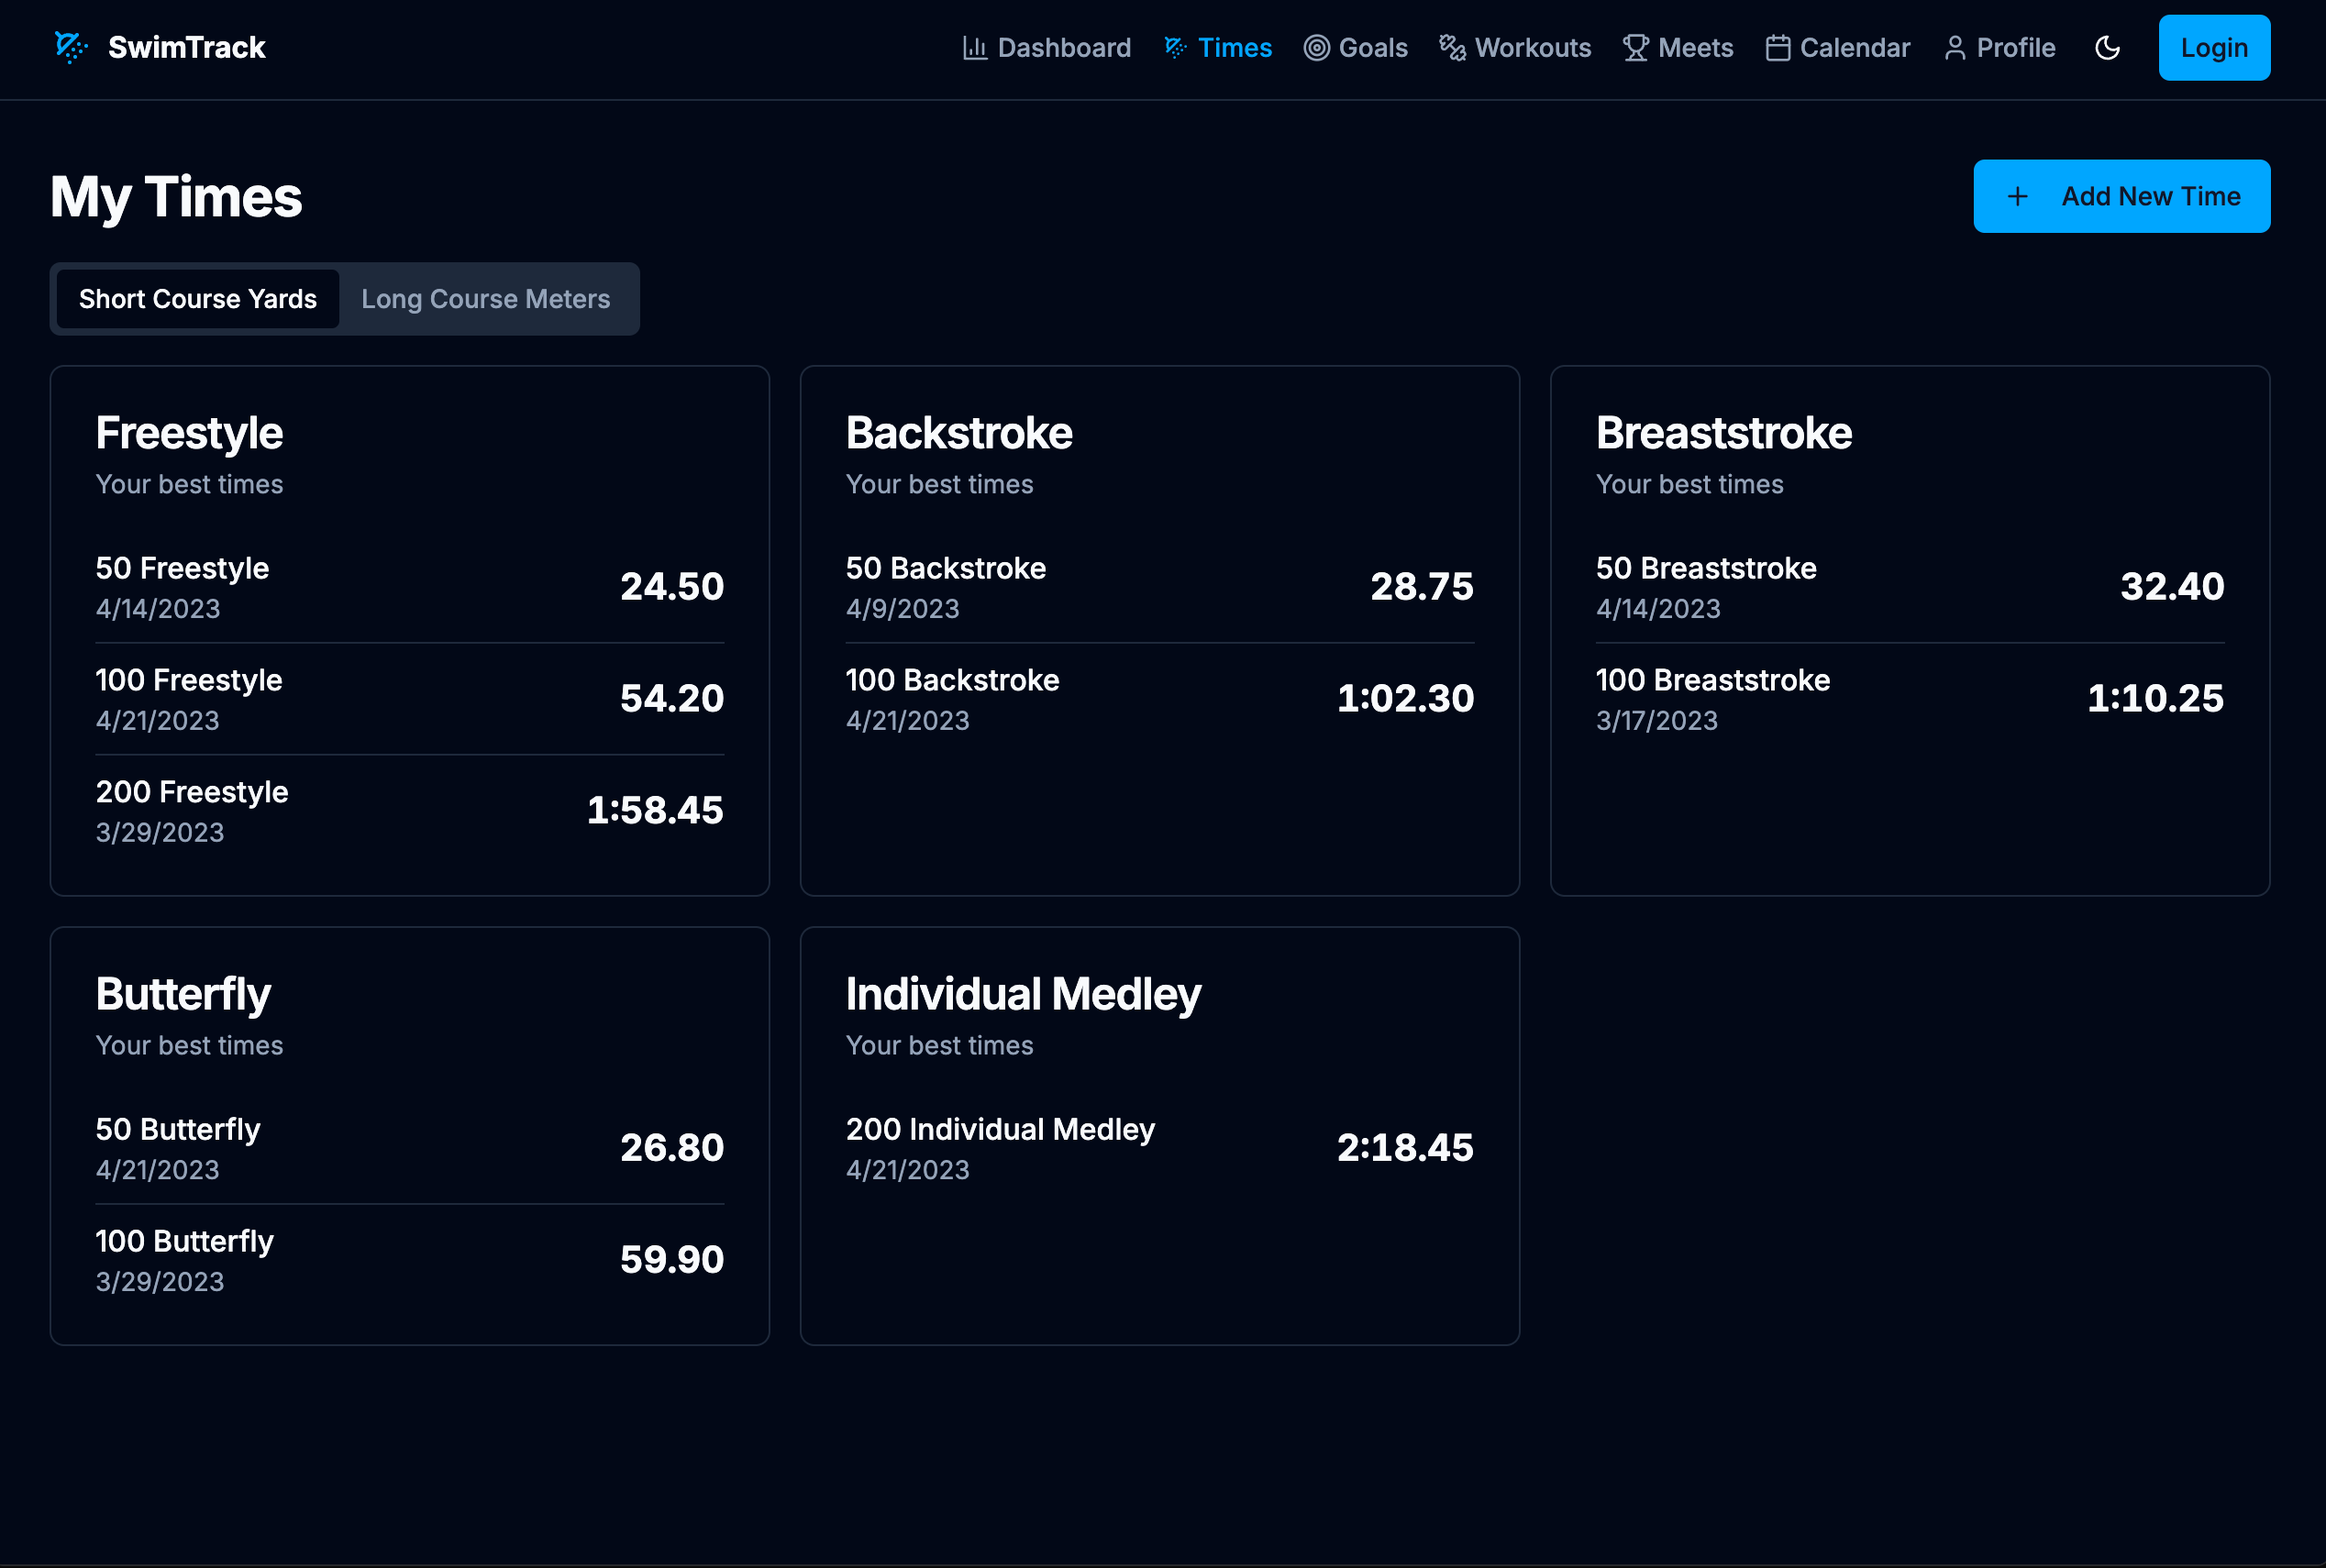Click the SwimTrack logo icon
The image size is (2326, 1568).
pos(71,47)
